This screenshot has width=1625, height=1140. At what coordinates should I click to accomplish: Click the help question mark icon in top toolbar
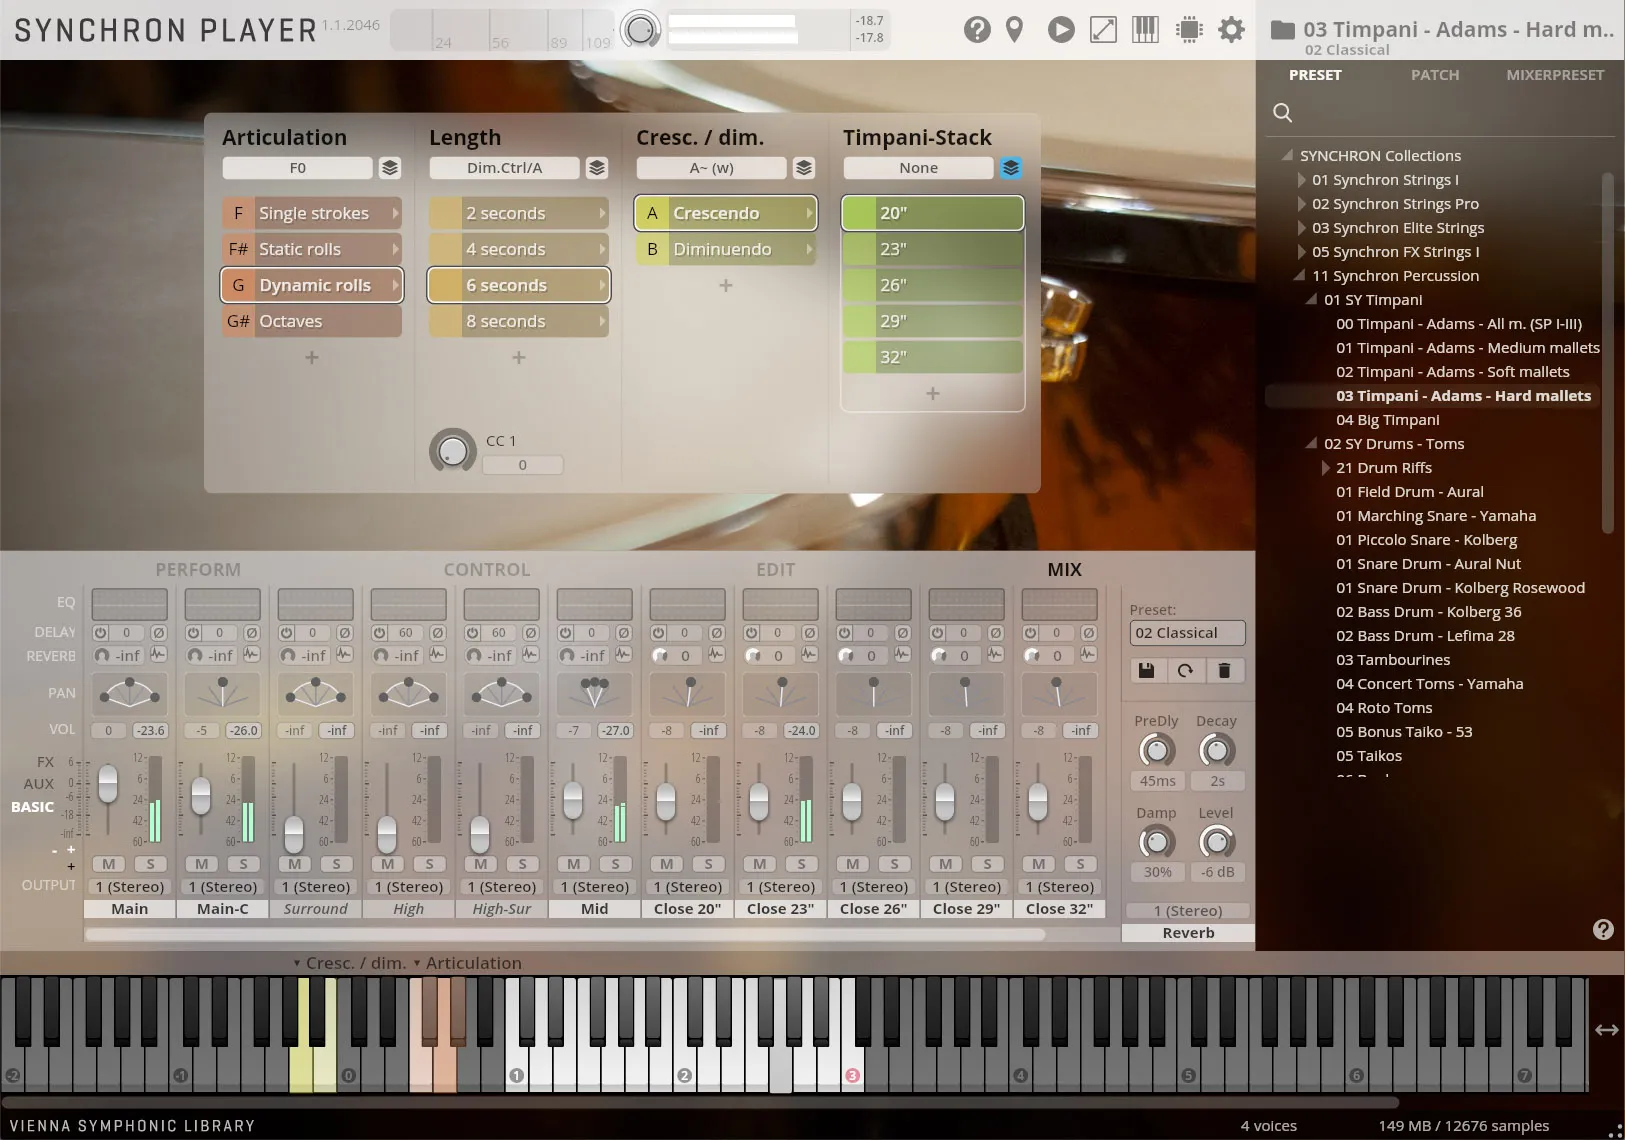click(976, 30)
